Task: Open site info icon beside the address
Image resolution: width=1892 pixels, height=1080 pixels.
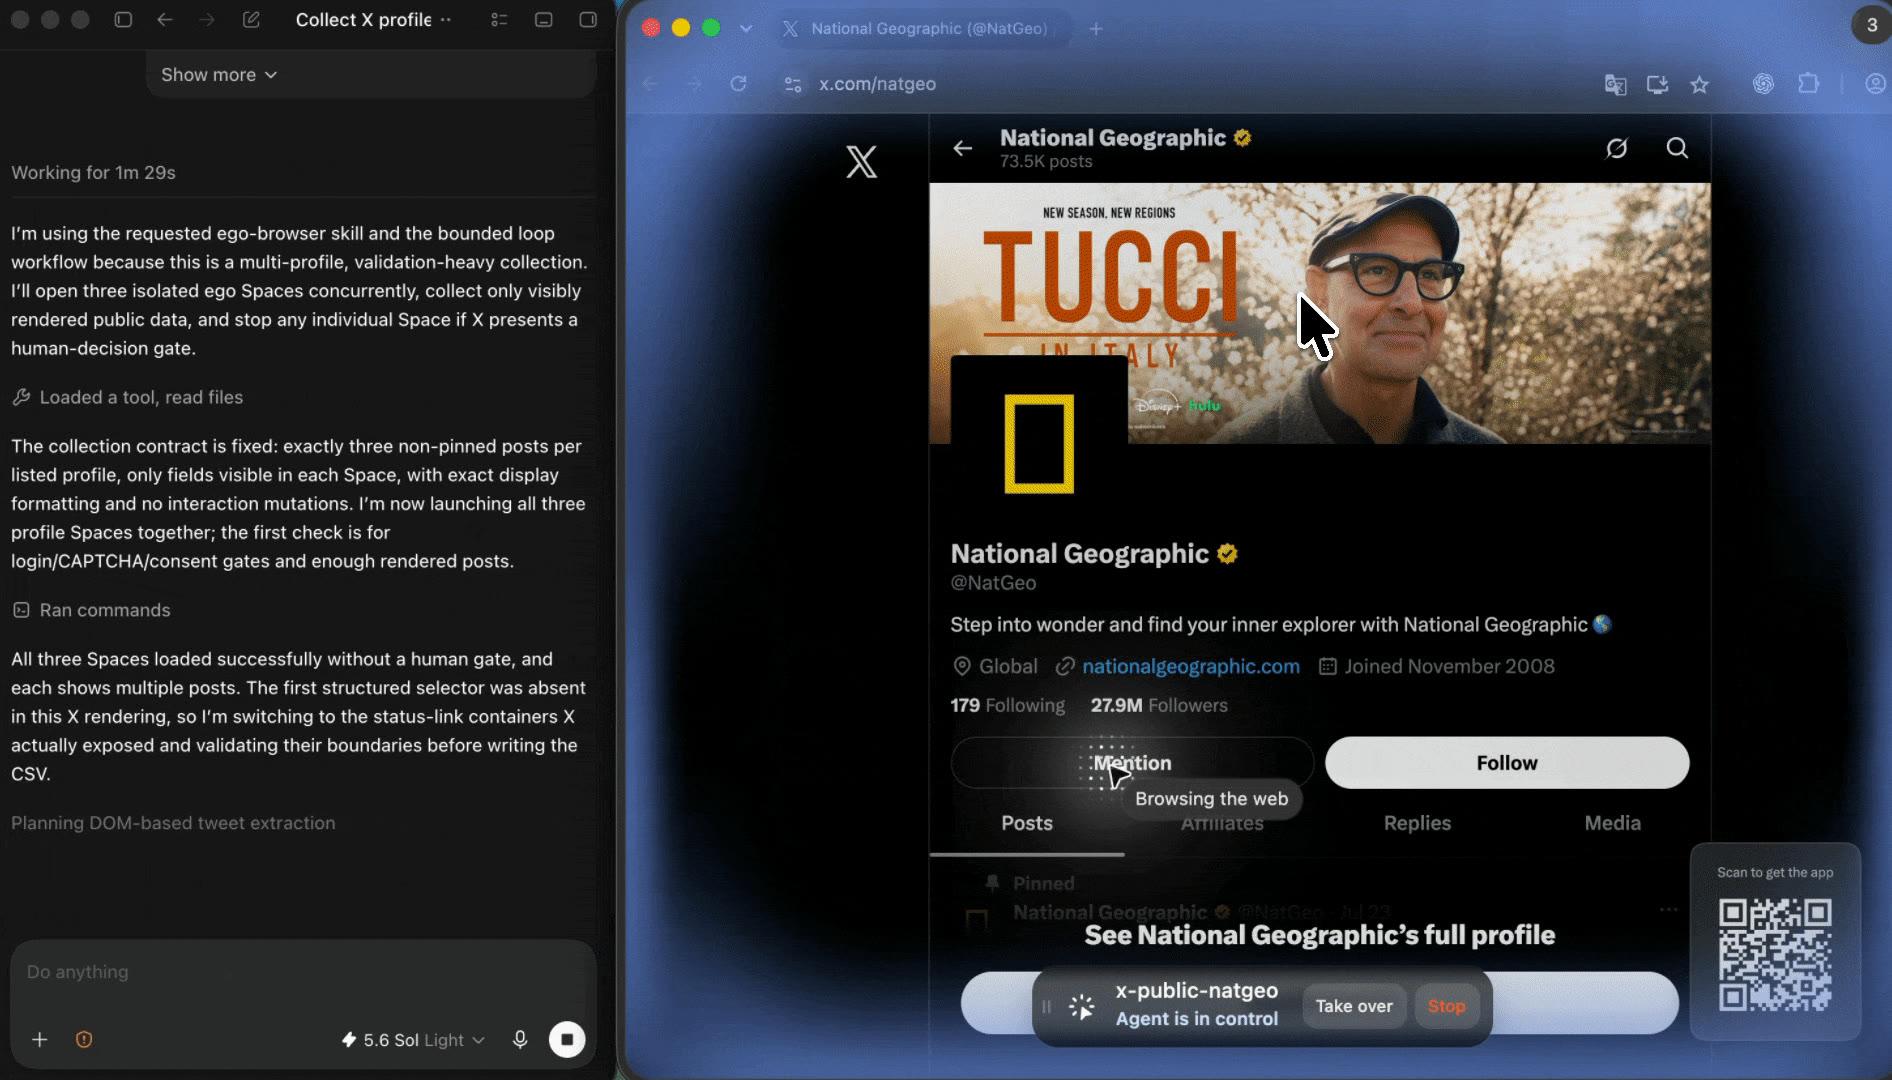Action: pyautogui.click(x=793, y=84)
